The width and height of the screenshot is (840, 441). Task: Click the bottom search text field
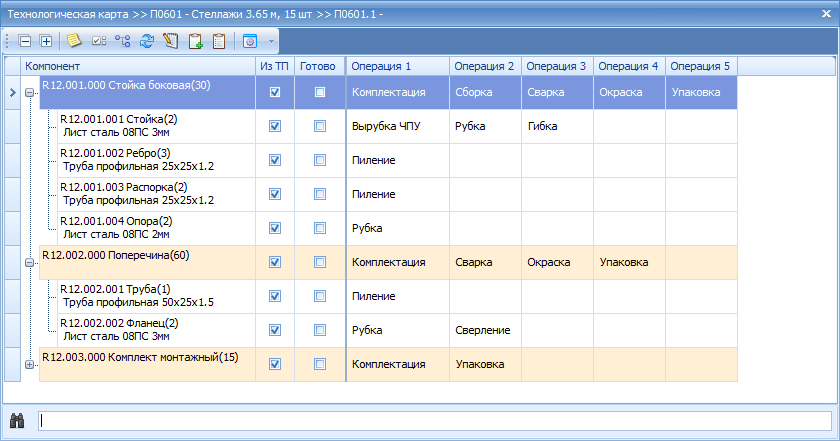[x=434, y=421]
